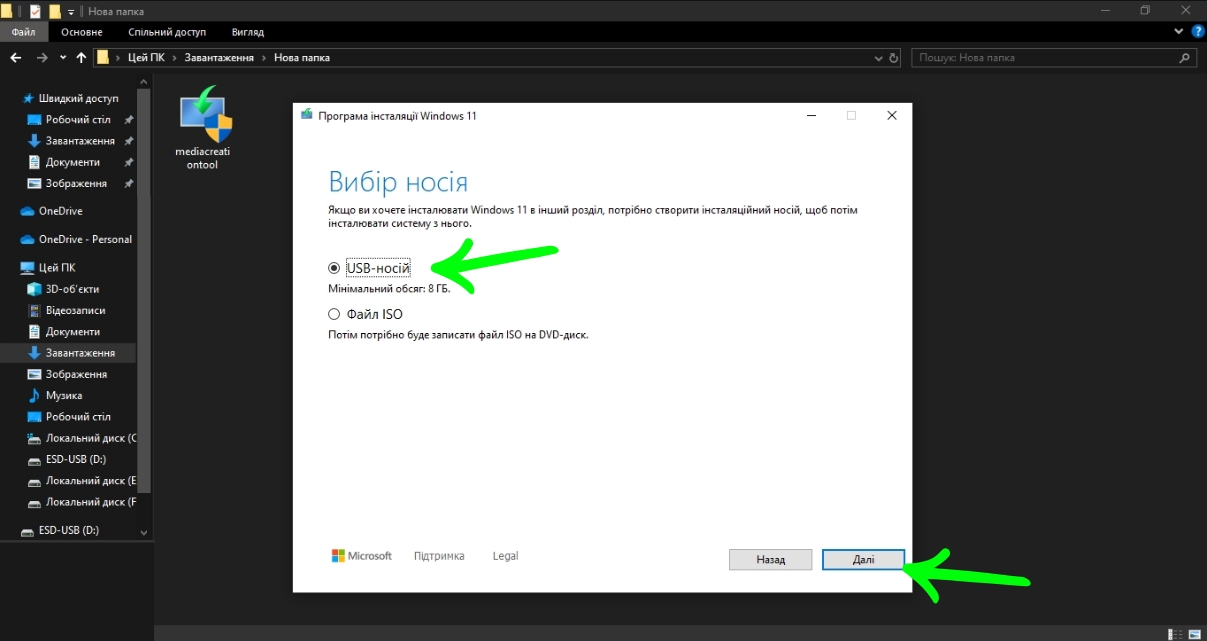Click the folder icon in the address bar

[103, 57]
